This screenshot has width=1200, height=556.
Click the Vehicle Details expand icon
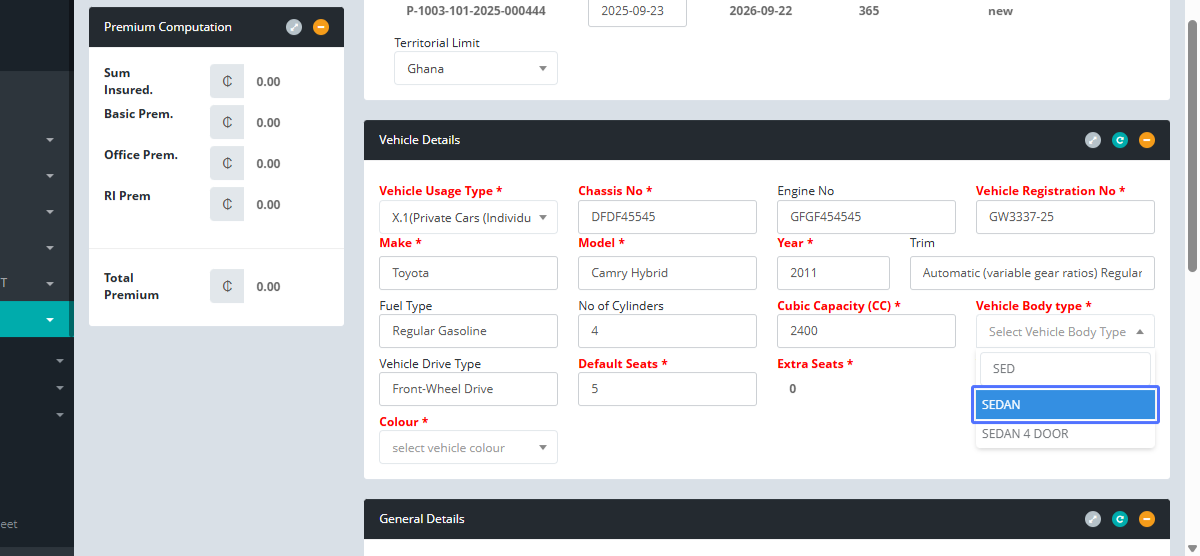pyautogui.click(x=1093, y=140)
